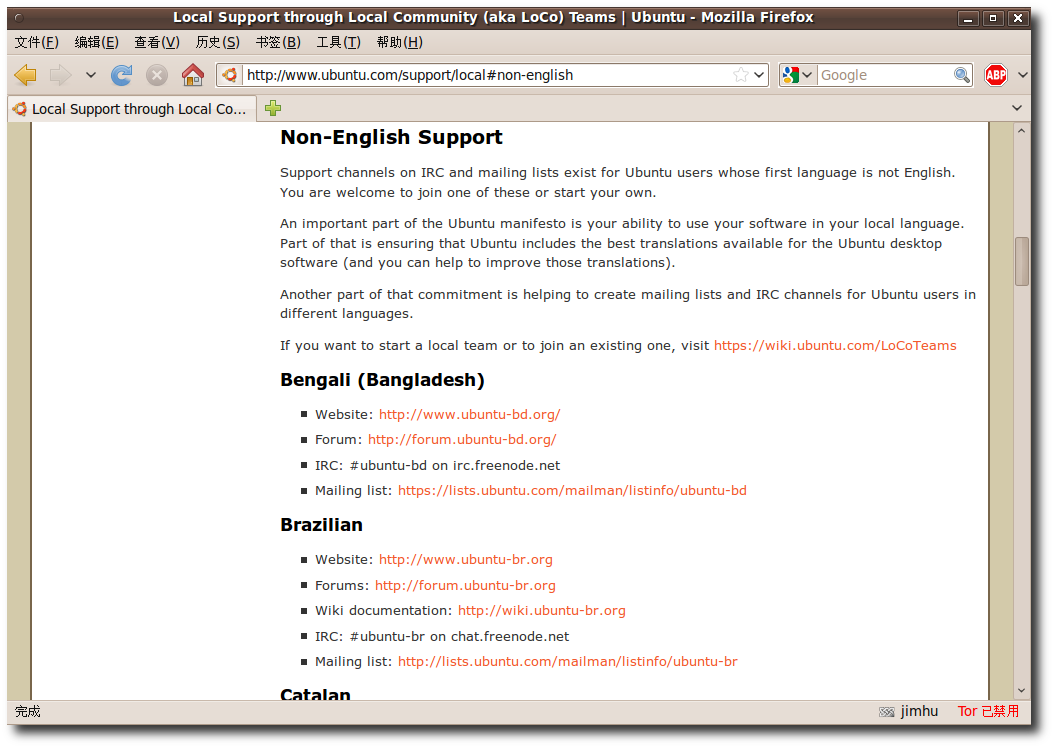Open the forum.ubuntu-bd.org forum link
Viewport: 1054px width, 748px height.
tap(462, 440)
